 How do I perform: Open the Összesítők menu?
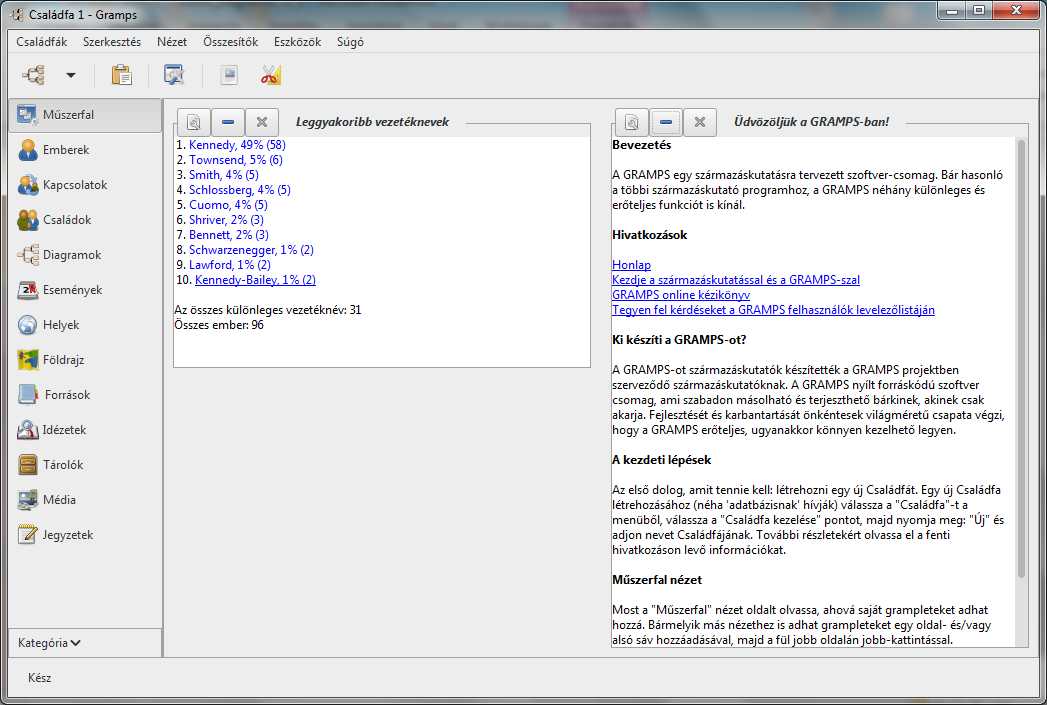230,41
